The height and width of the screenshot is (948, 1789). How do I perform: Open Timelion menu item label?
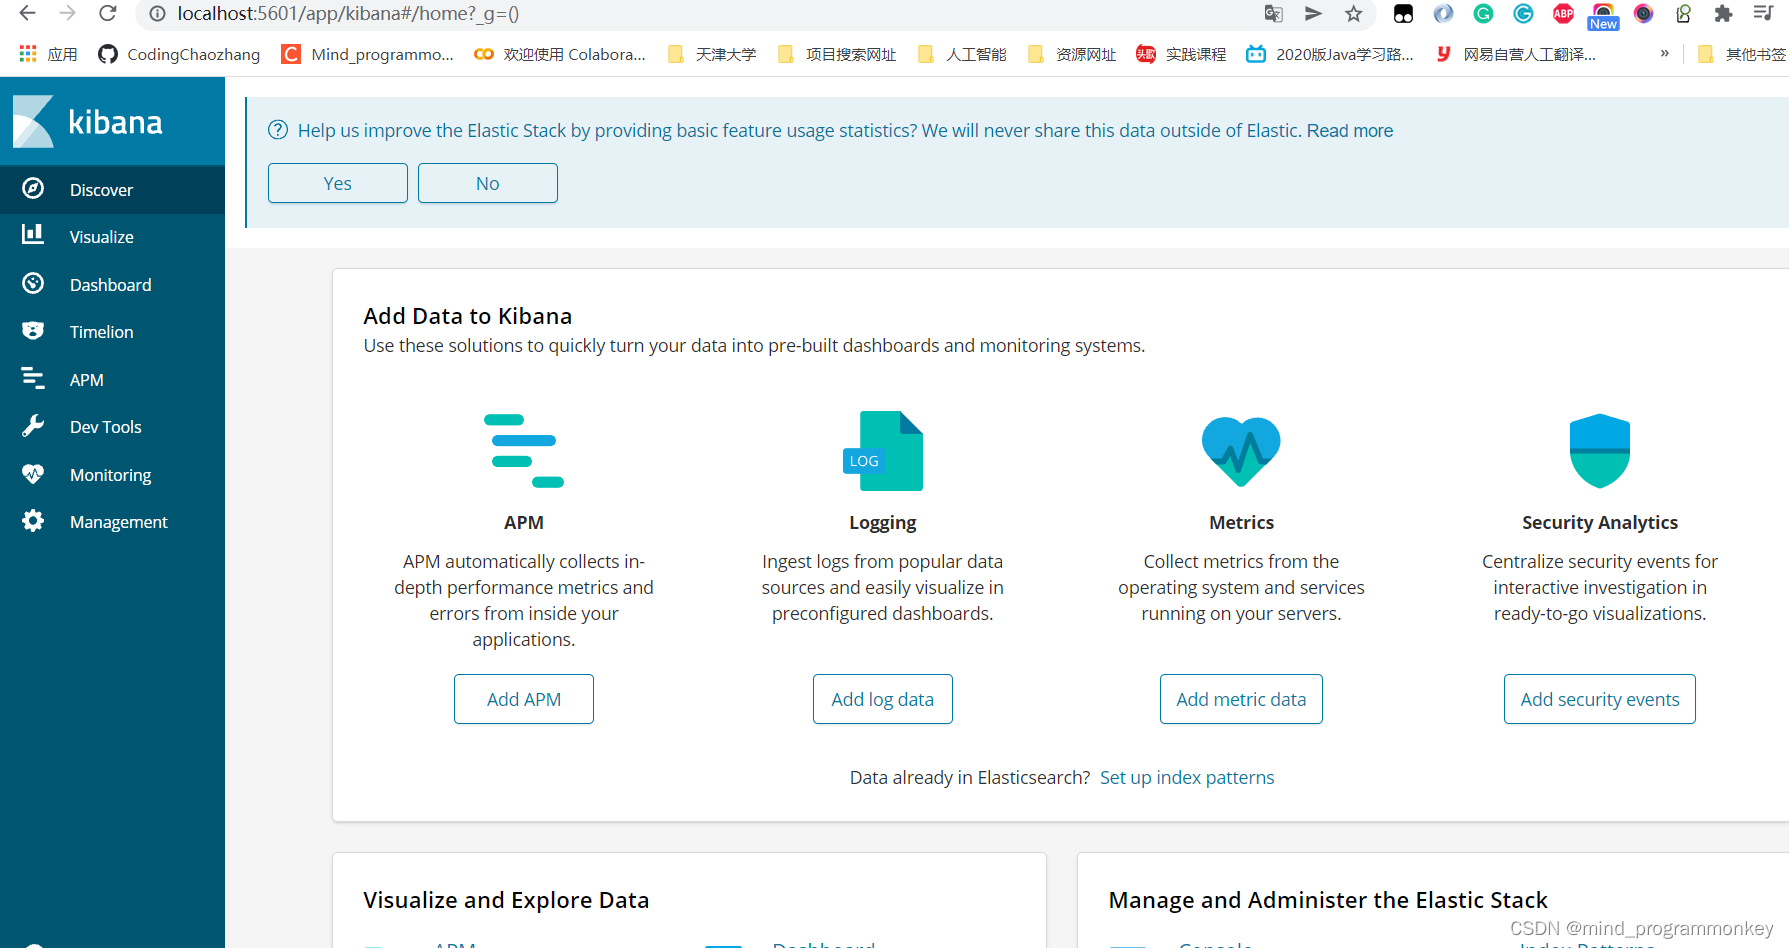click(101, 332)
